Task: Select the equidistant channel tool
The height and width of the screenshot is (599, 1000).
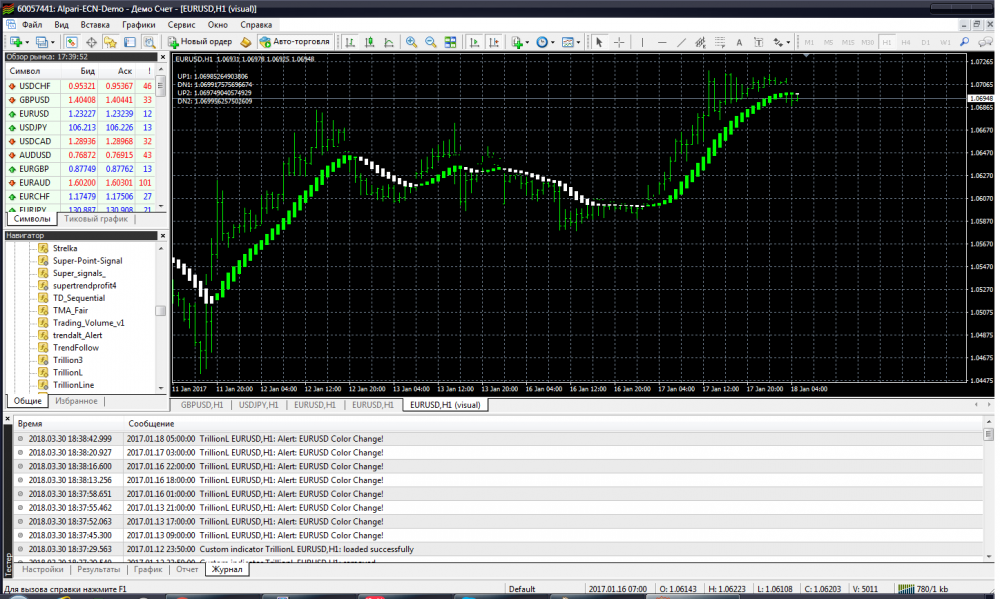Action: tap(700, 42)
